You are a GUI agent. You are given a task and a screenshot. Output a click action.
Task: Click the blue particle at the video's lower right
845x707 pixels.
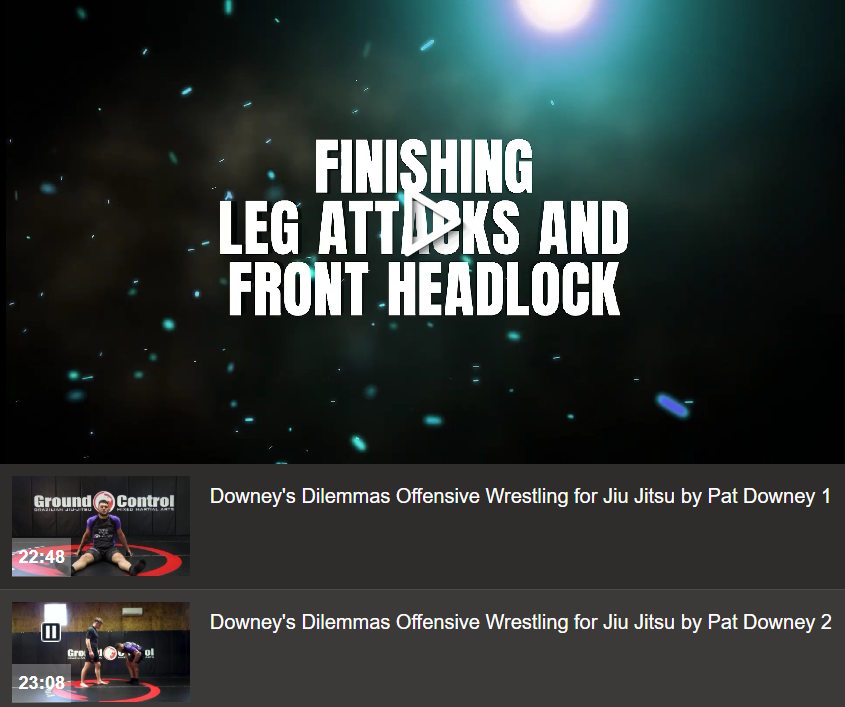click(x=672, y=406)
